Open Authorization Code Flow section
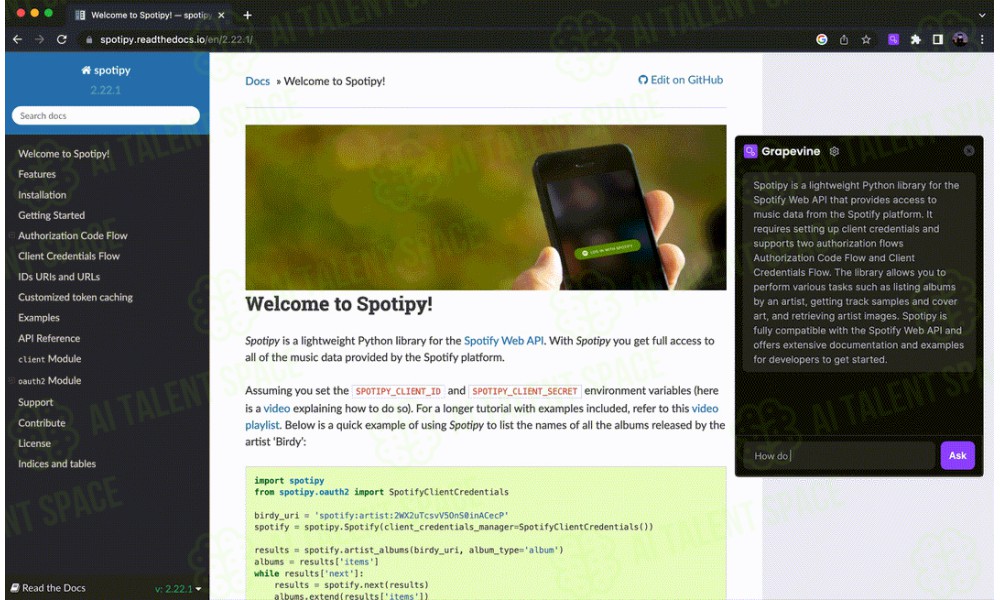The height and width of the screenshot is (600, 1000). click(x=73, y=236)
